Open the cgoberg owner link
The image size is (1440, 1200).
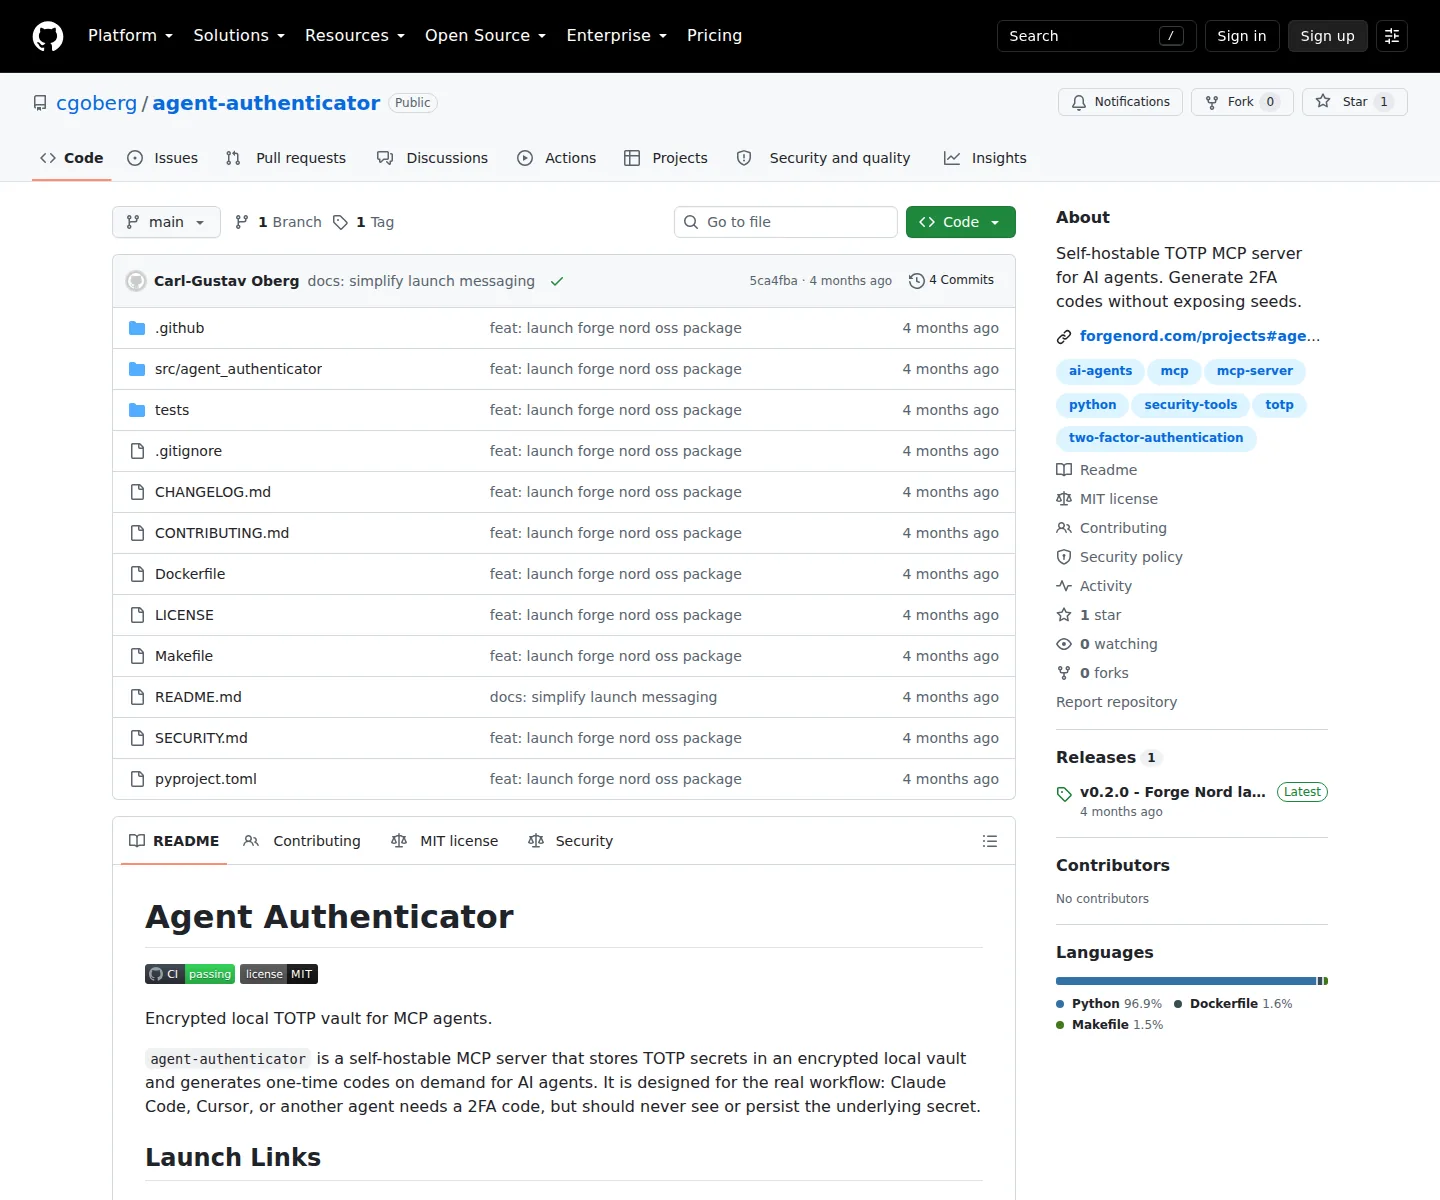[x=96, y=103]
